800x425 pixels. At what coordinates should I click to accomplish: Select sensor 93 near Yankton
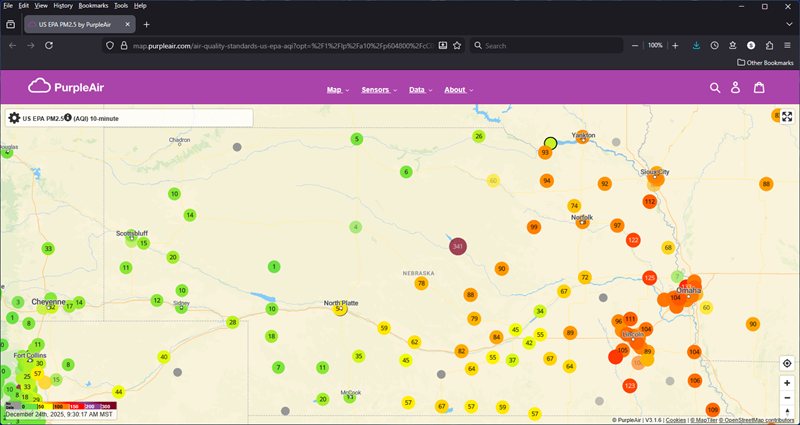tap(545, 153)
